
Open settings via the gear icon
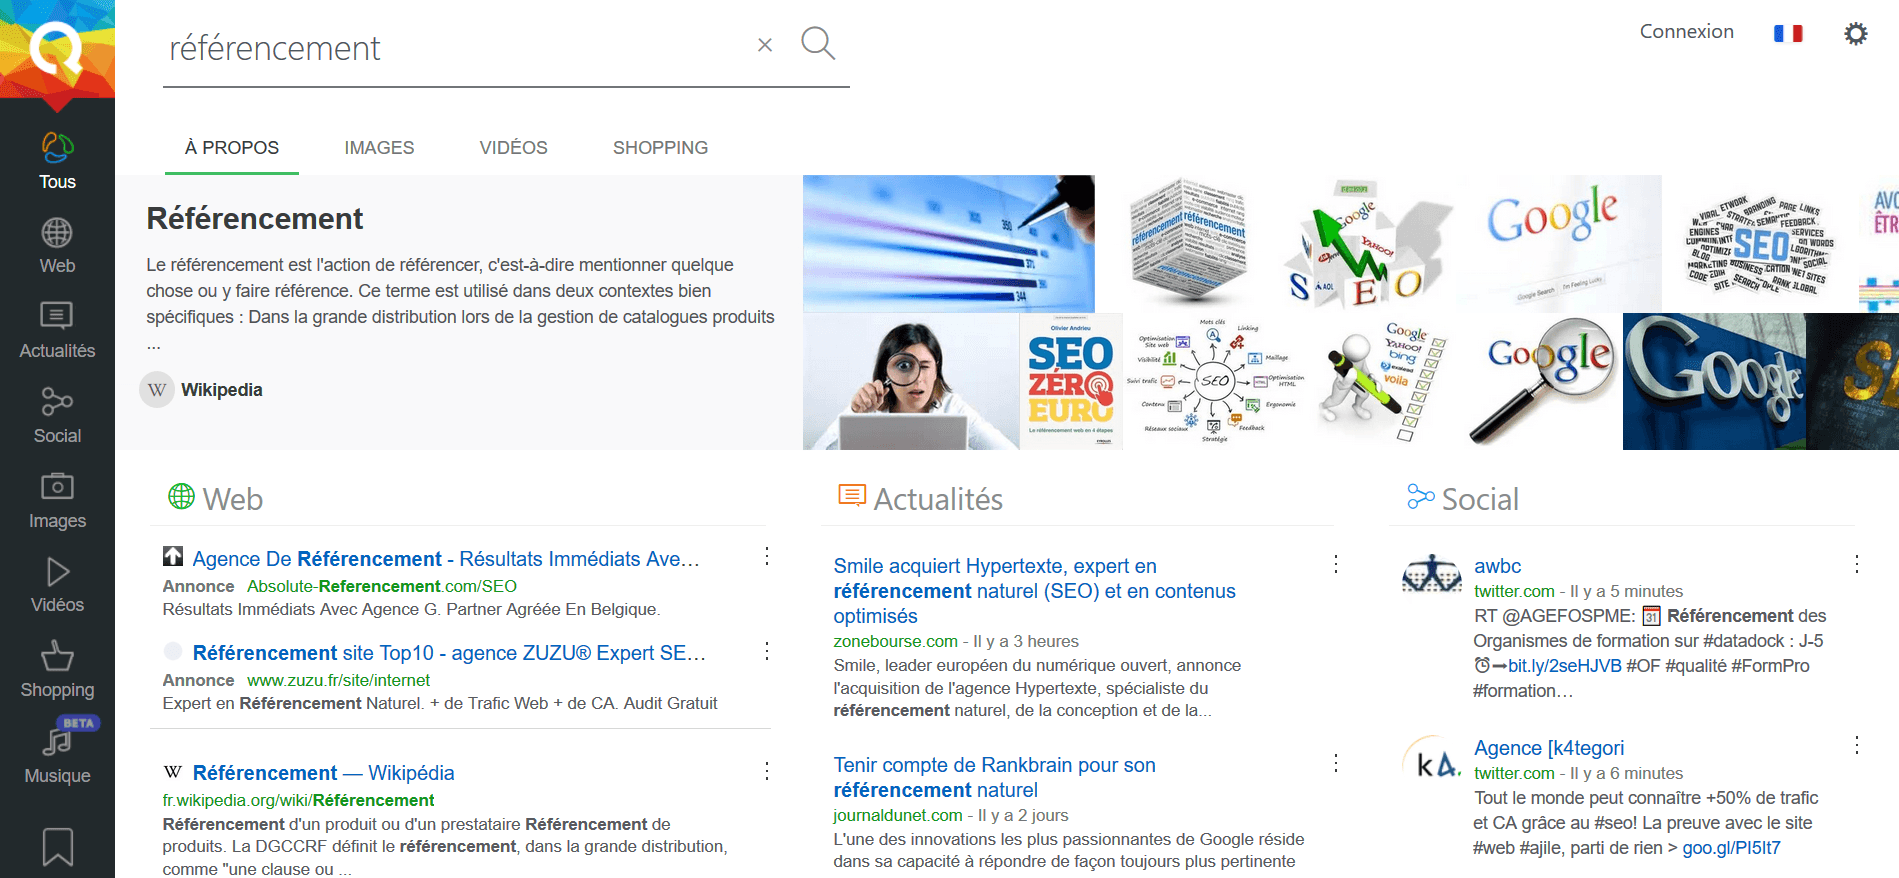[1856, 33]
